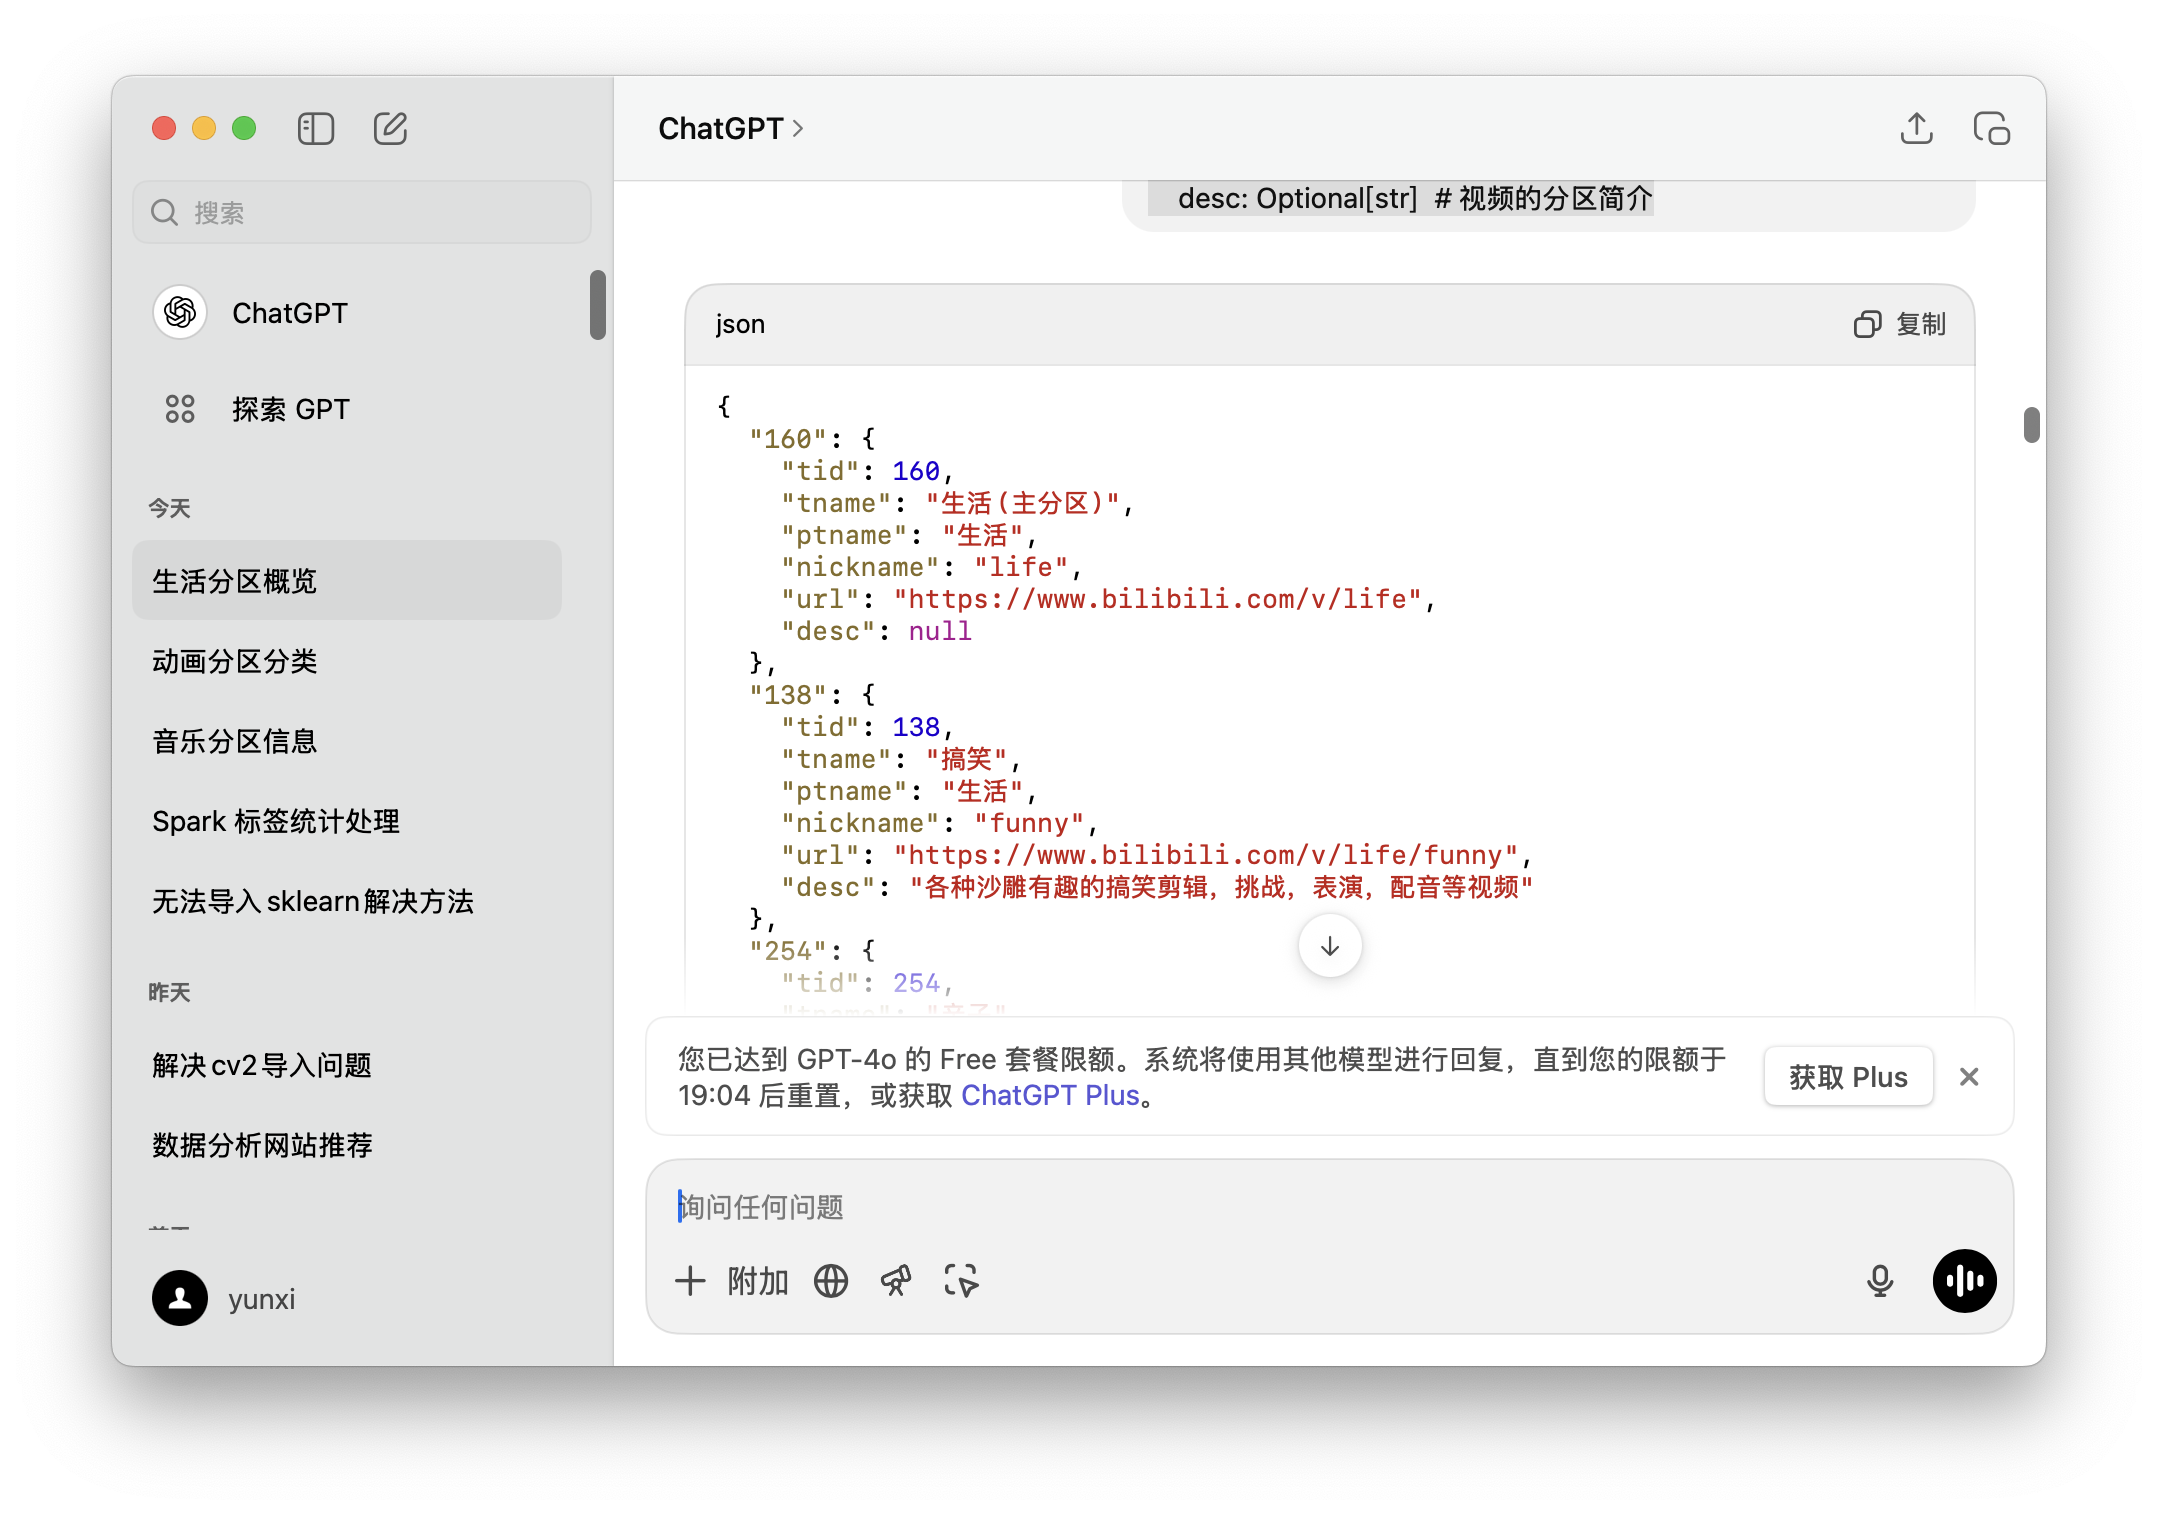Minimize window with yellow button
2158x1514 pixels.
(x=204, y=129)
